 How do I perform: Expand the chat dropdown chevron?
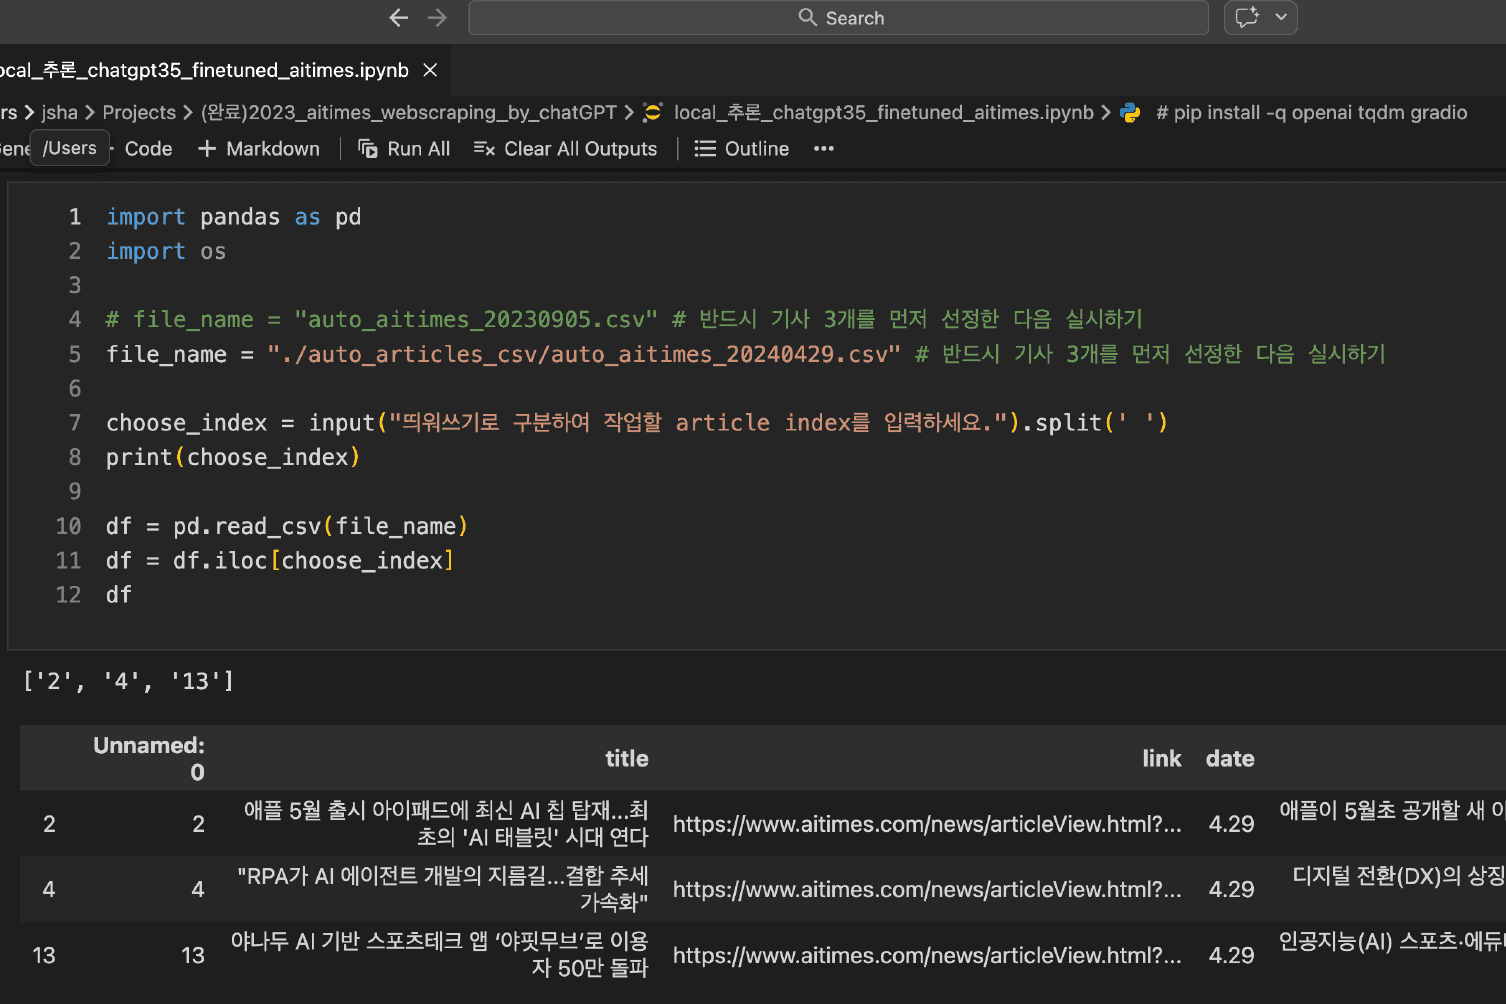(x=1281, y=18)
